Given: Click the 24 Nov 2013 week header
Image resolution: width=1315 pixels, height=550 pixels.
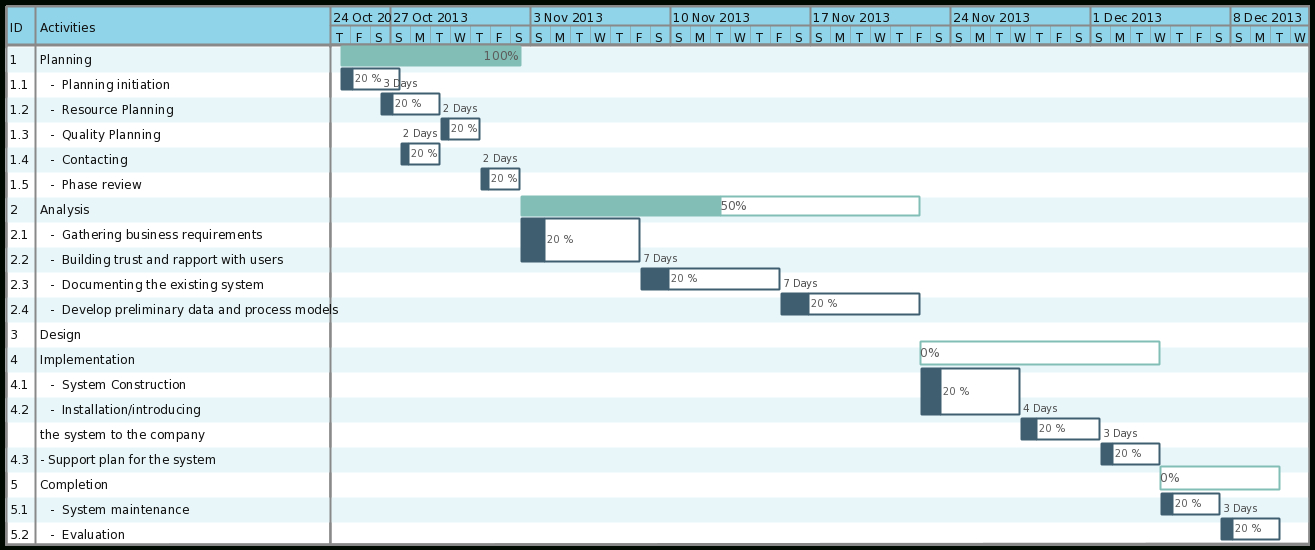Looking at the screenshot, I should tap(1020, 17).
